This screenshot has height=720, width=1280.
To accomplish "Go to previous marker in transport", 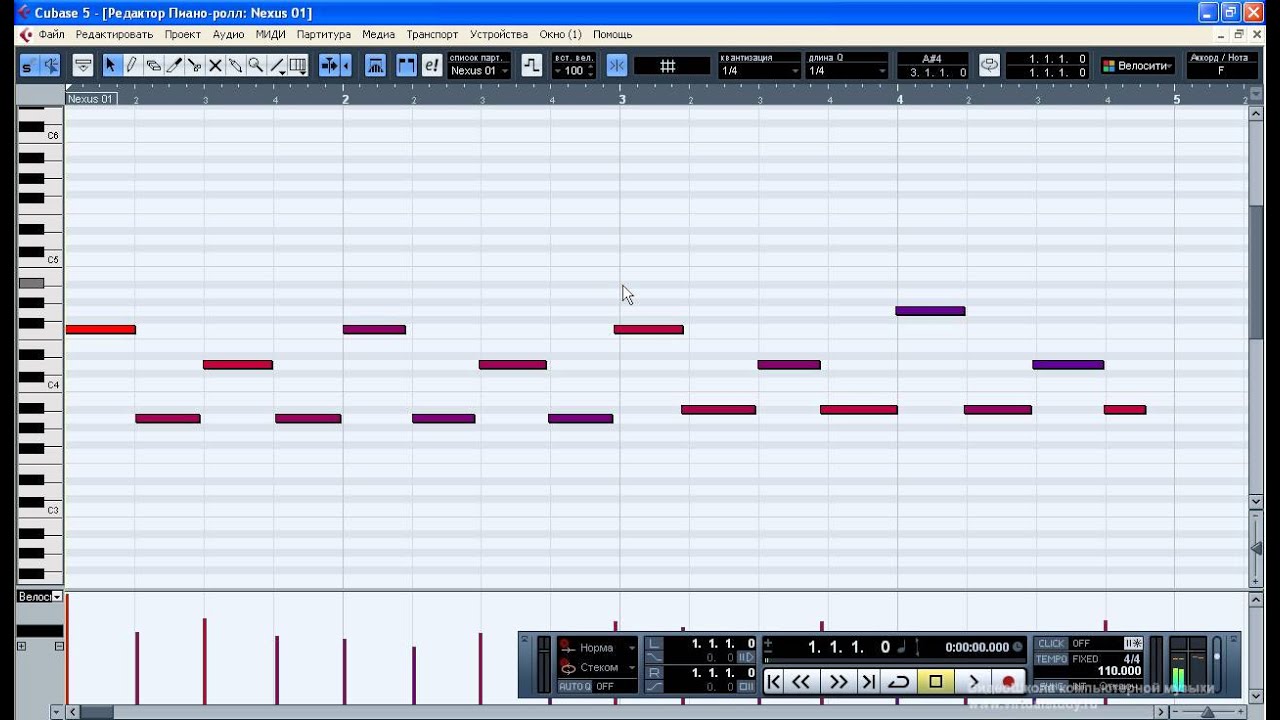I will [773, 682].
